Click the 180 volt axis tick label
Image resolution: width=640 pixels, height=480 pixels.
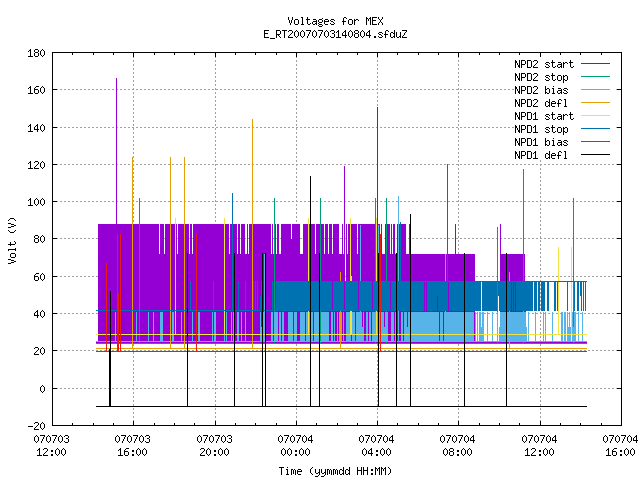tap(36, 53)
